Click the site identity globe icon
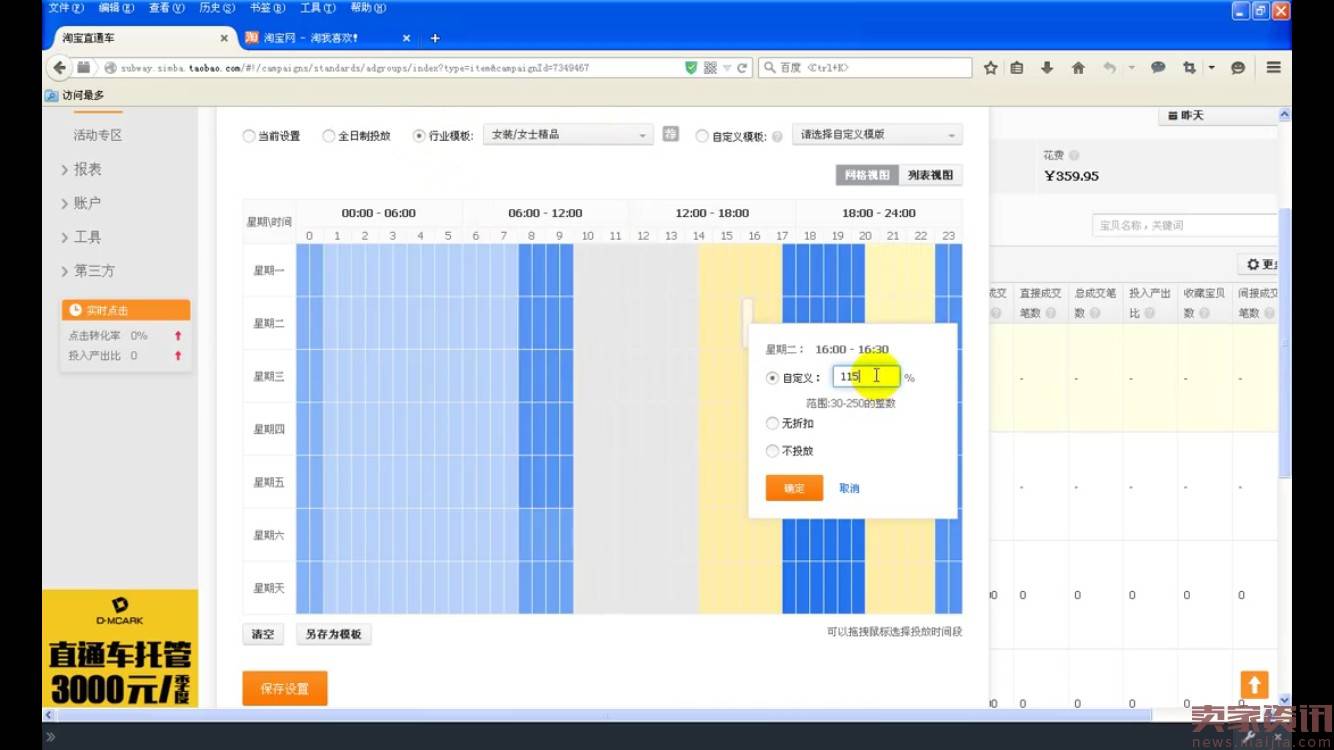The image size is (1334, 750). [111, 68]
